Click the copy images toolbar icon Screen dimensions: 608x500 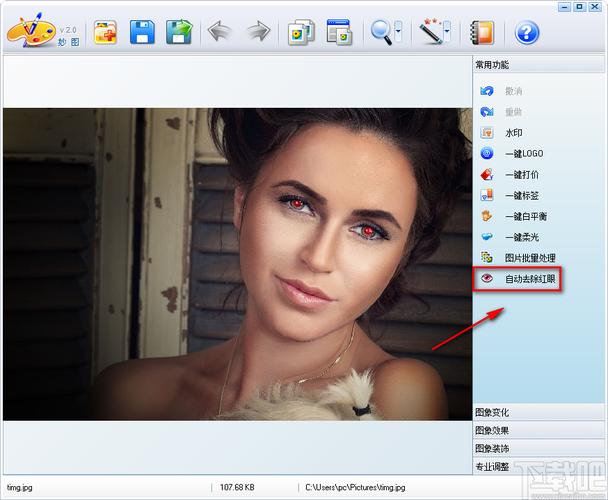click(x=301, y=32)
